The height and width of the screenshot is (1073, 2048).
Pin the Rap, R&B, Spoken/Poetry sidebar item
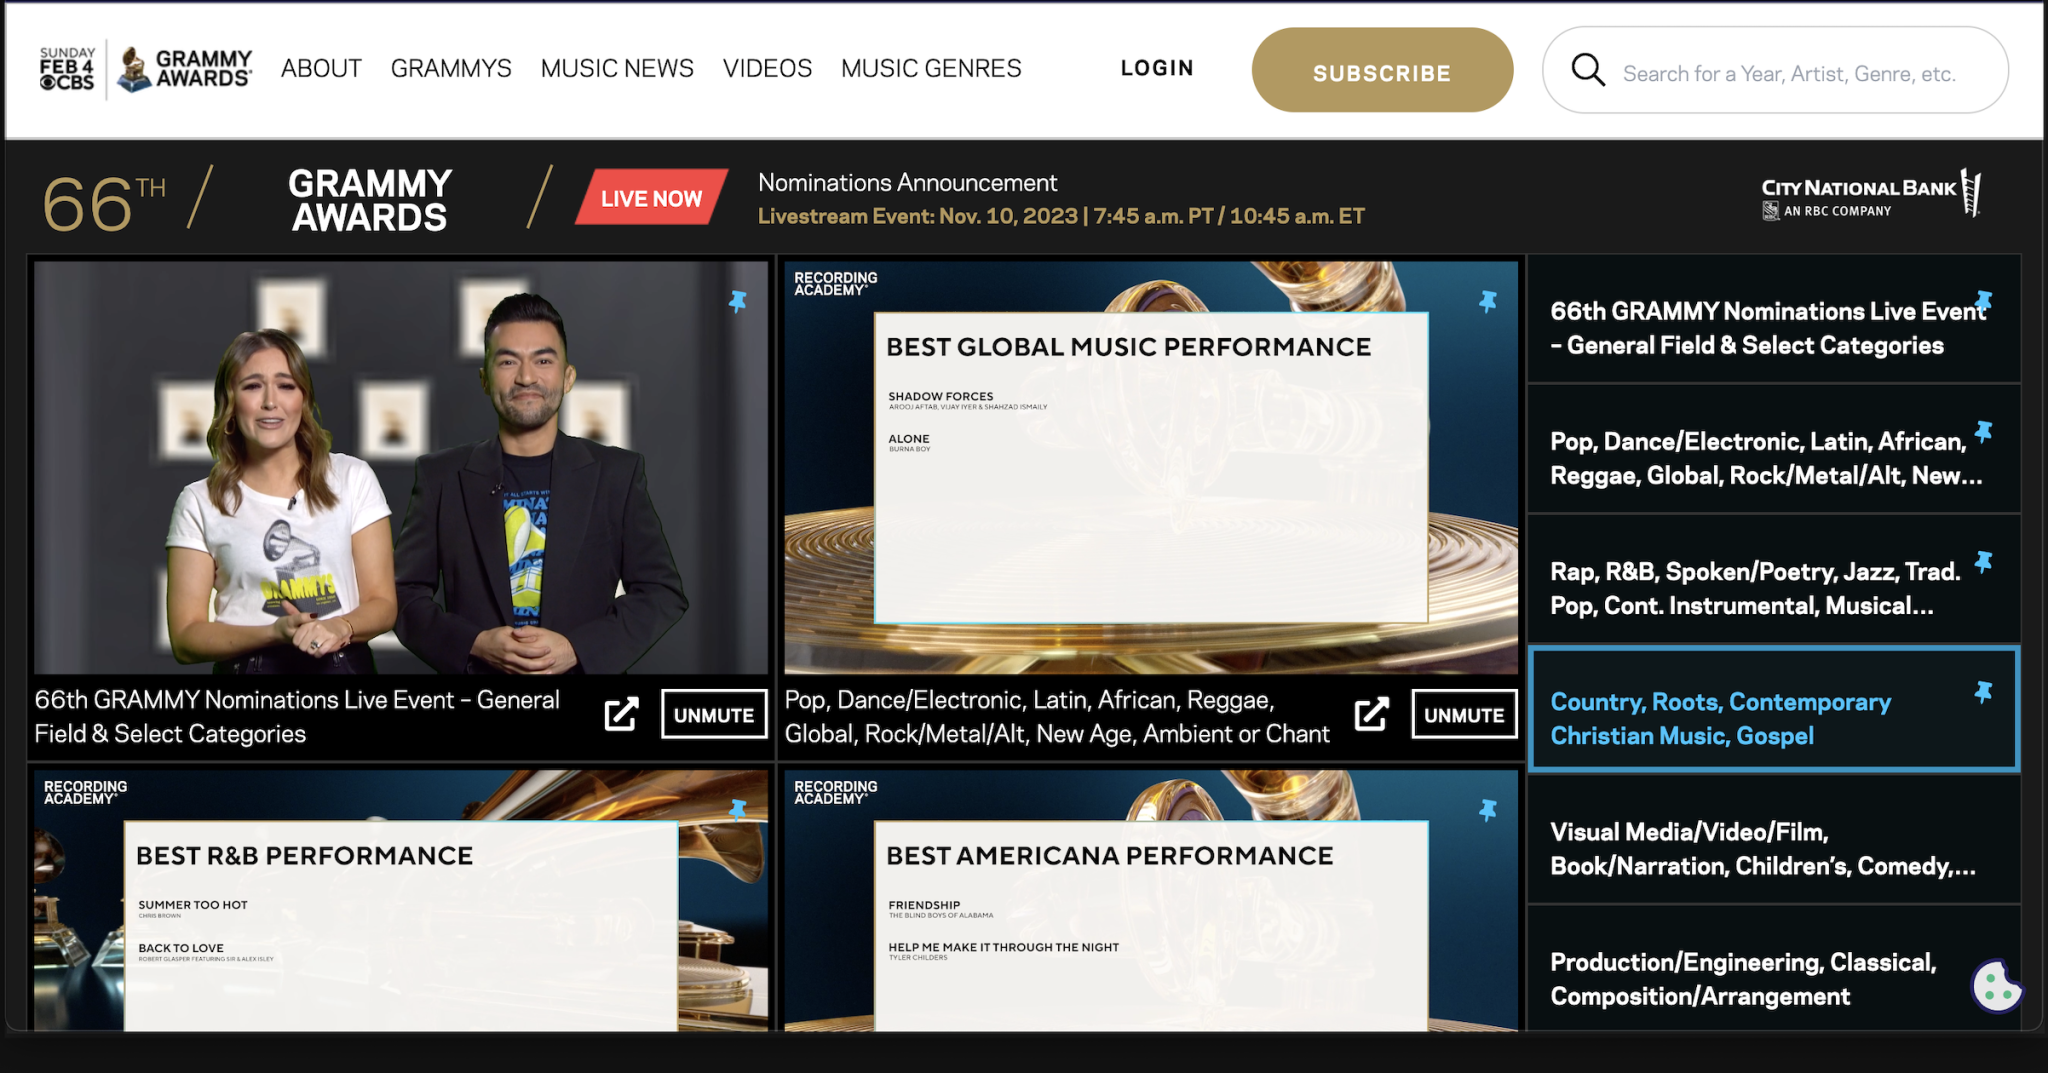click(x=1984, y=561)
